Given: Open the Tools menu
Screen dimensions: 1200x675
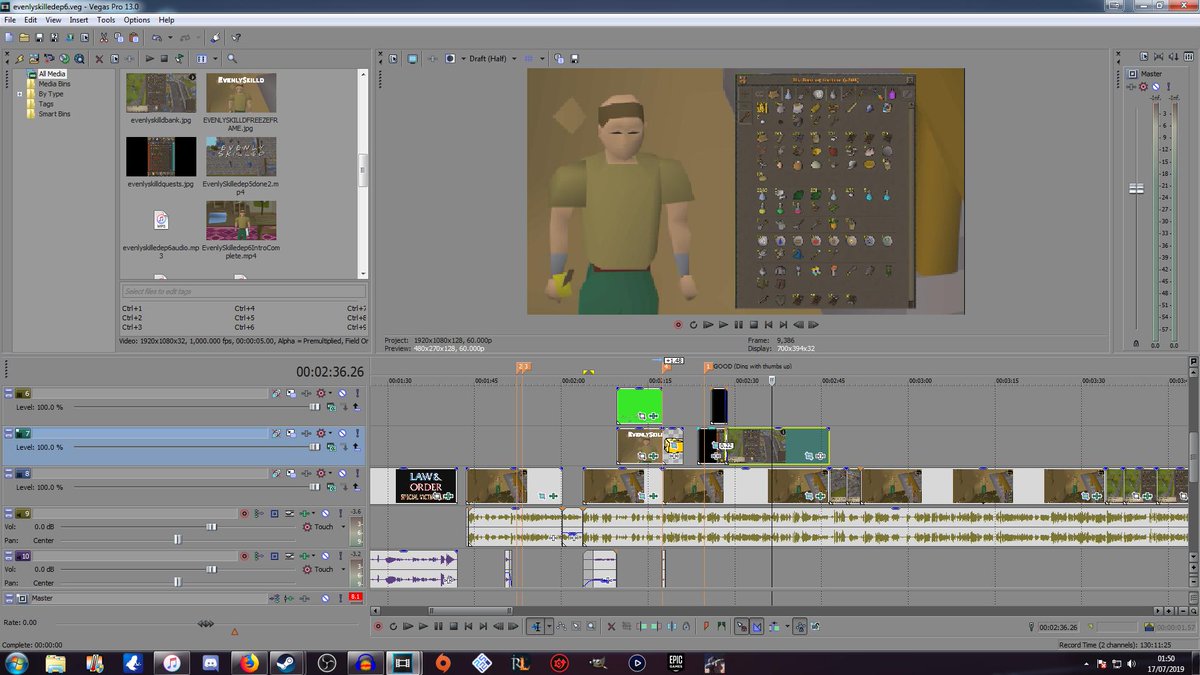Looking at the screenshot, I should [x=106, y=19].
